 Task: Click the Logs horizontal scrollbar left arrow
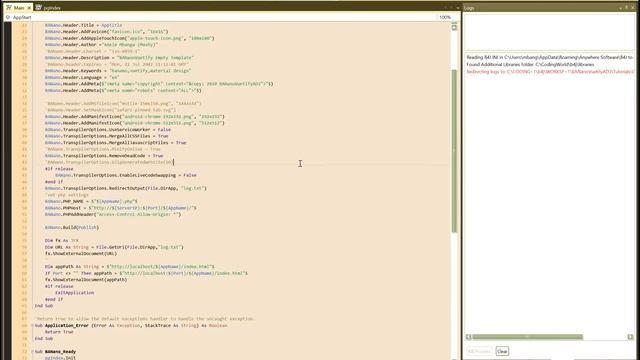click(x=469, y=337)
